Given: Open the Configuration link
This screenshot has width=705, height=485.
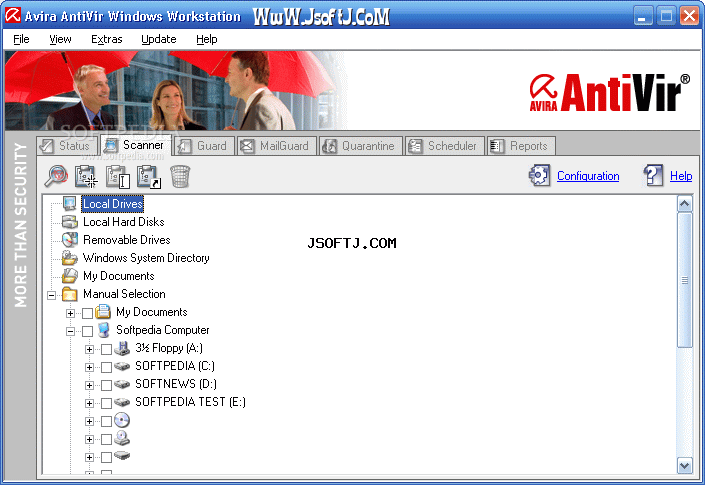Looking at the screenshot, I should [x=588, y=176].
